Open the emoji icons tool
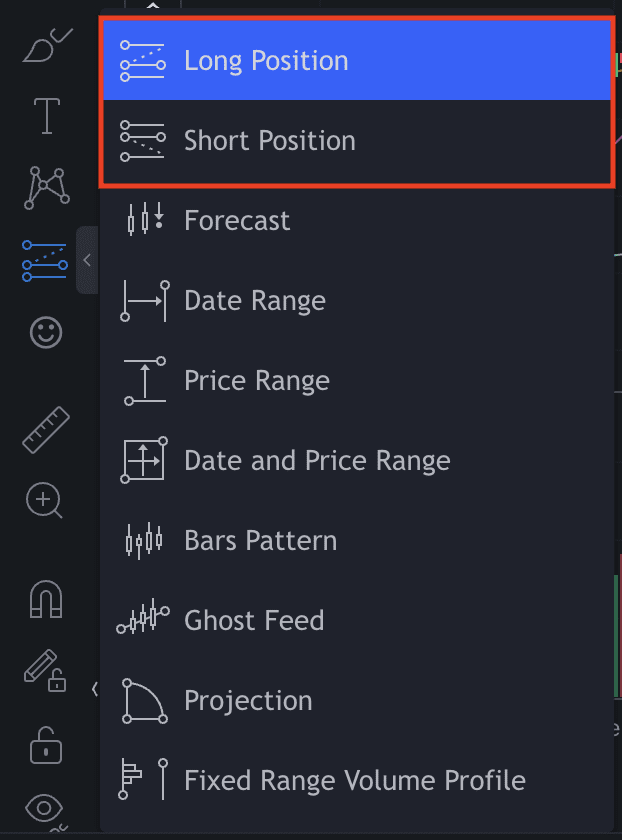The height and width of the screenshot is (840, 622). (45, 332)
